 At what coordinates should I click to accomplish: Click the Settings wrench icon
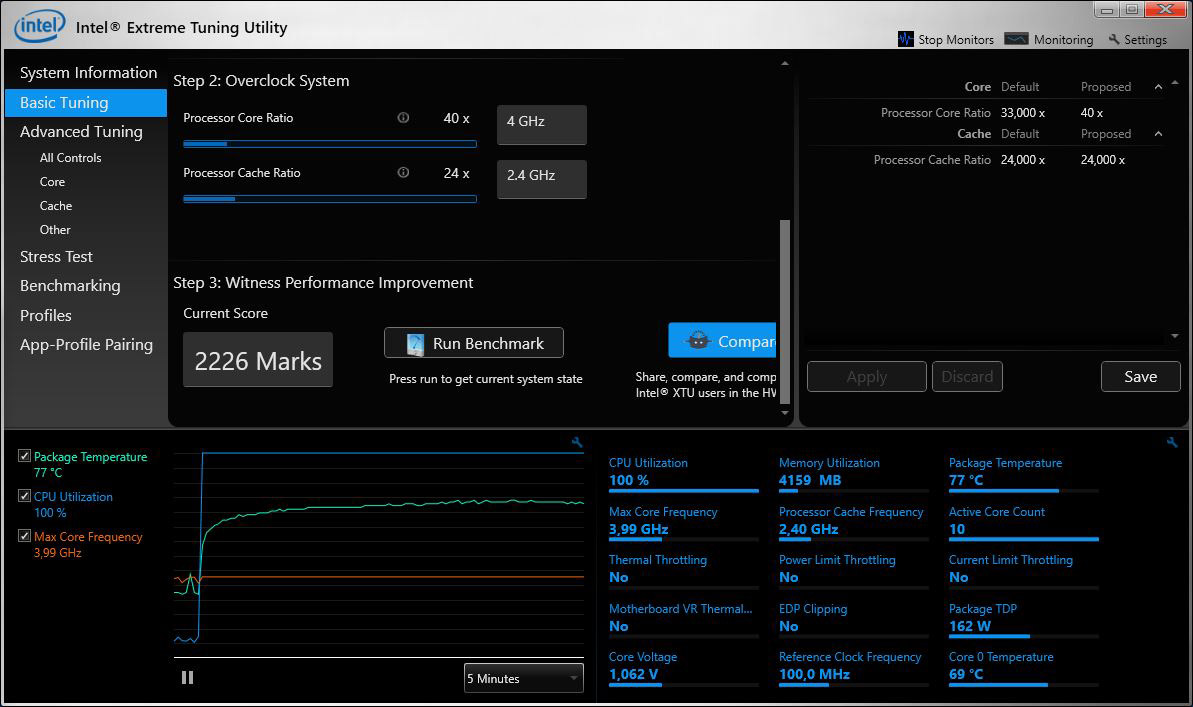[1114, 39]
